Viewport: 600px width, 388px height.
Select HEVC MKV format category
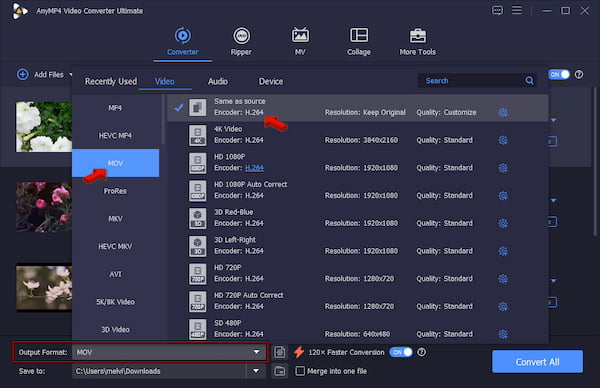pyautogui.click(x=115, y=246)
